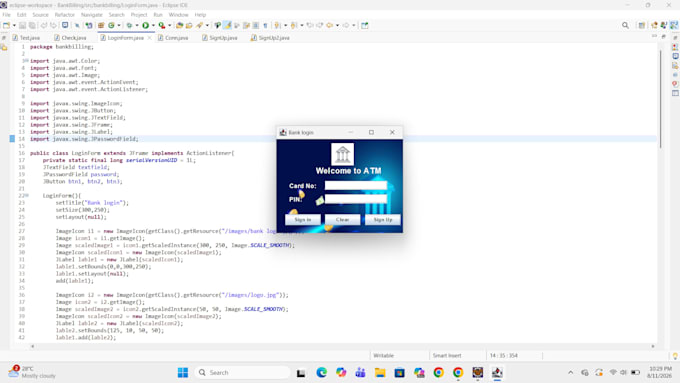Open the Windows Start menu
The image size is (680, 383).
pos(183,373)
